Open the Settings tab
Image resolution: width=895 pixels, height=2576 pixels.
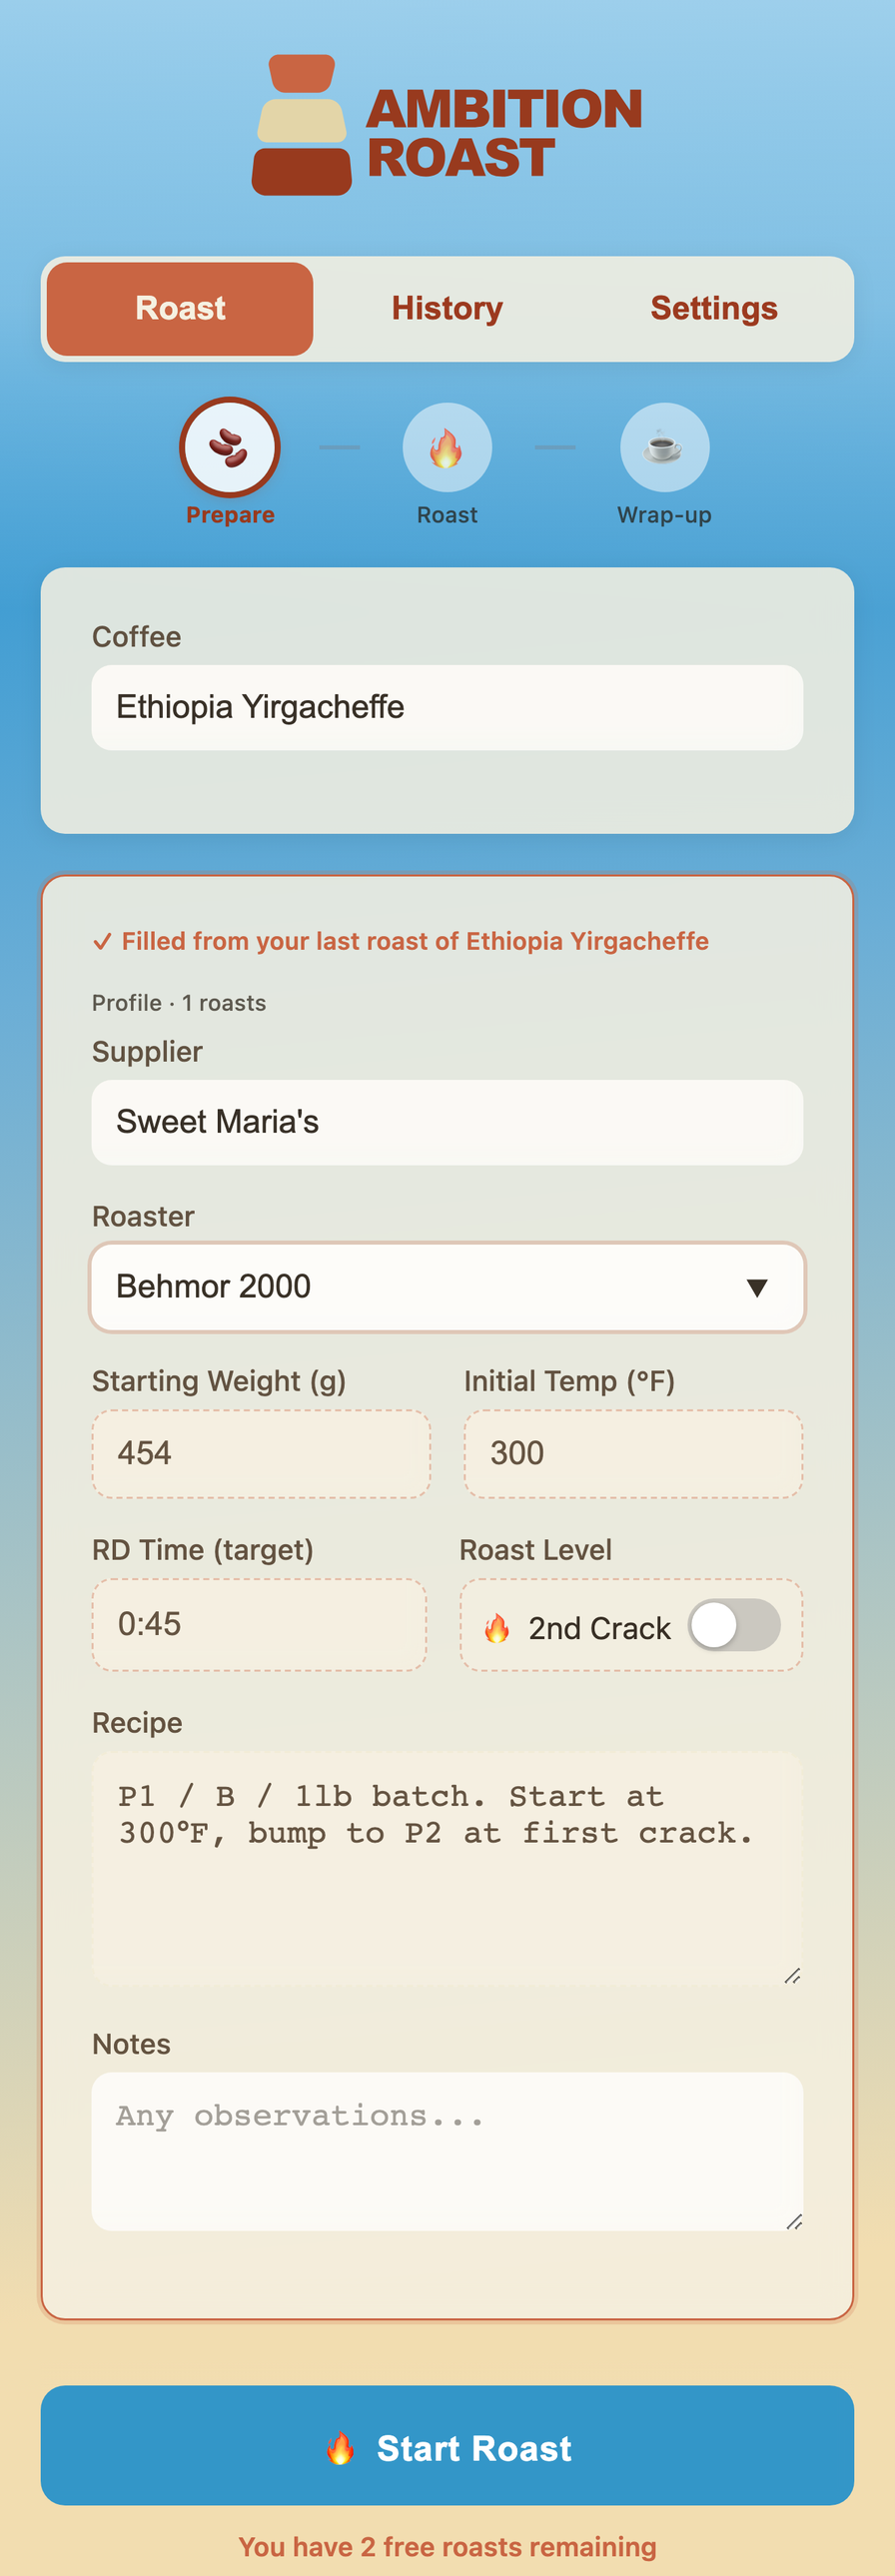(x=713, y=308)
